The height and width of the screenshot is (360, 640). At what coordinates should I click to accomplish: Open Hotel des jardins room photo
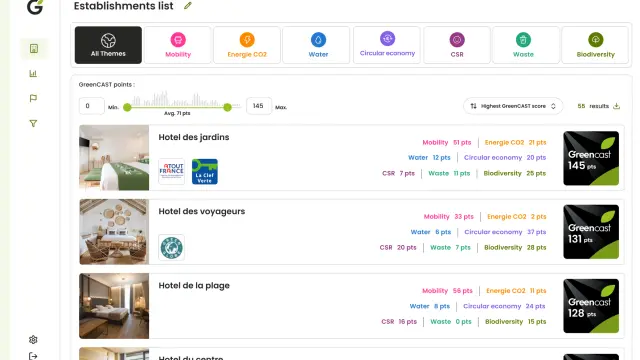coord(114,158)
